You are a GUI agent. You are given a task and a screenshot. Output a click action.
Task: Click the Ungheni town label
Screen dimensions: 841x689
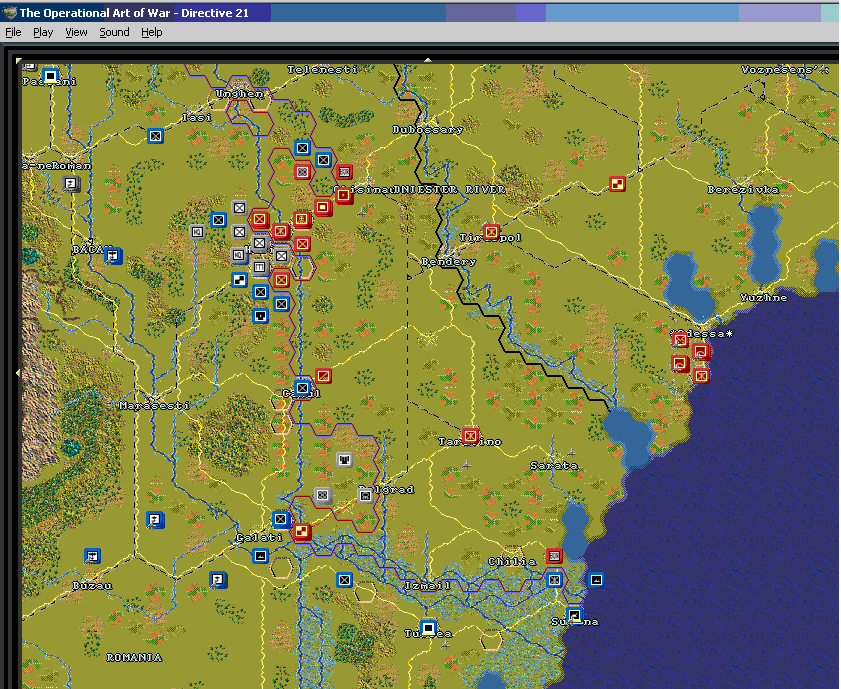[x=240, y=94]
